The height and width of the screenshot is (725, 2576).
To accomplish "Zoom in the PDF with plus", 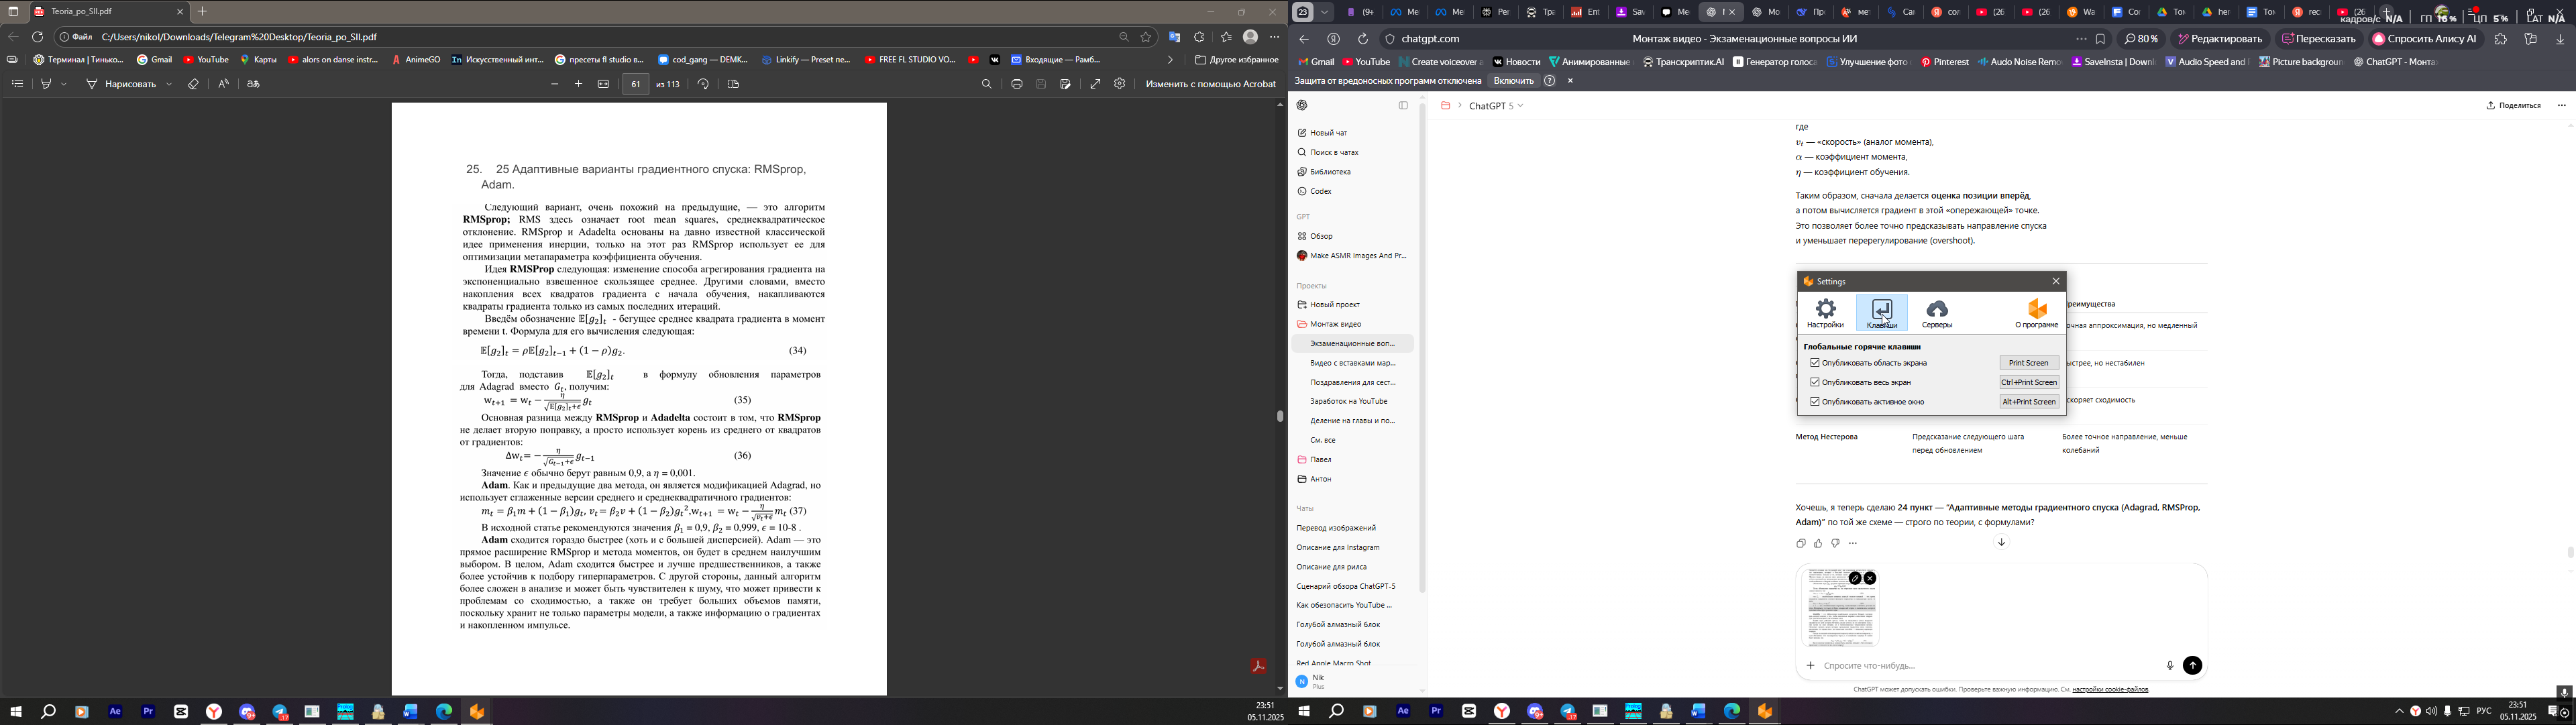I will click(x=578, y=84).
